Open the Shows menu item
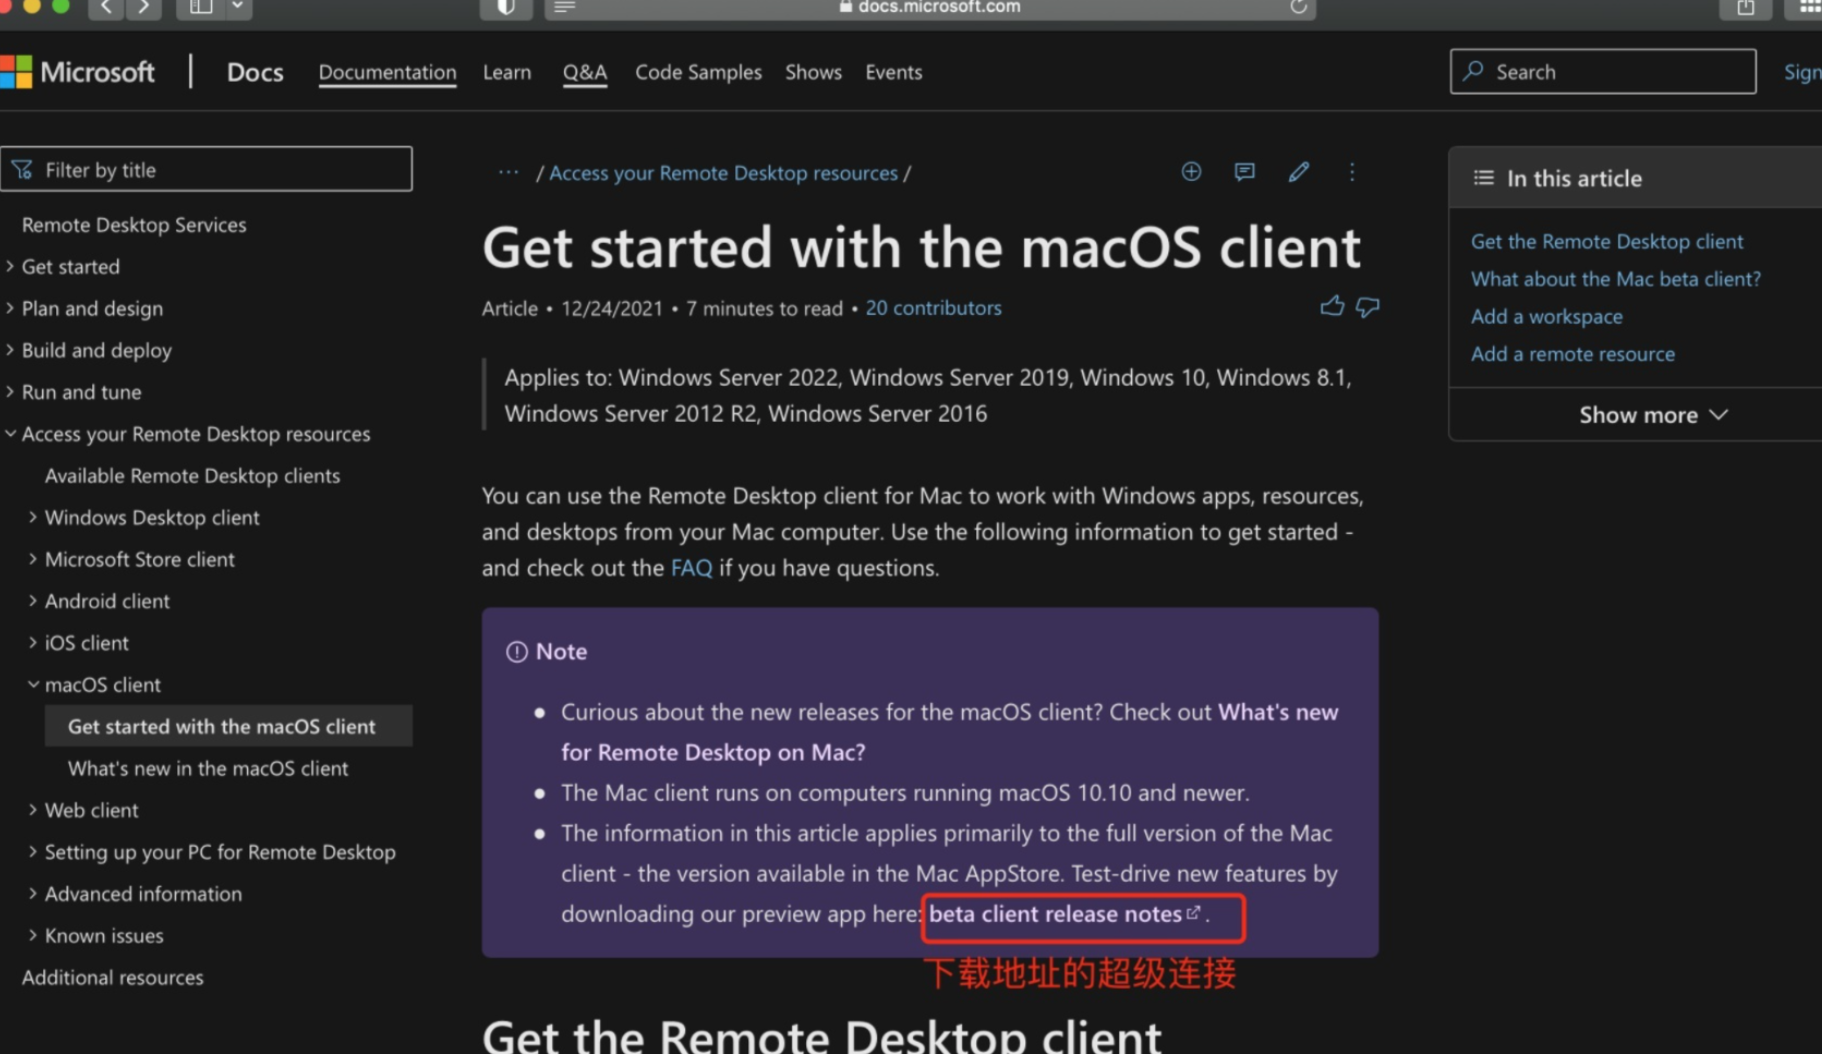Image resolution: width=1822 pixels, height=1054 pixels. point(813,72)
